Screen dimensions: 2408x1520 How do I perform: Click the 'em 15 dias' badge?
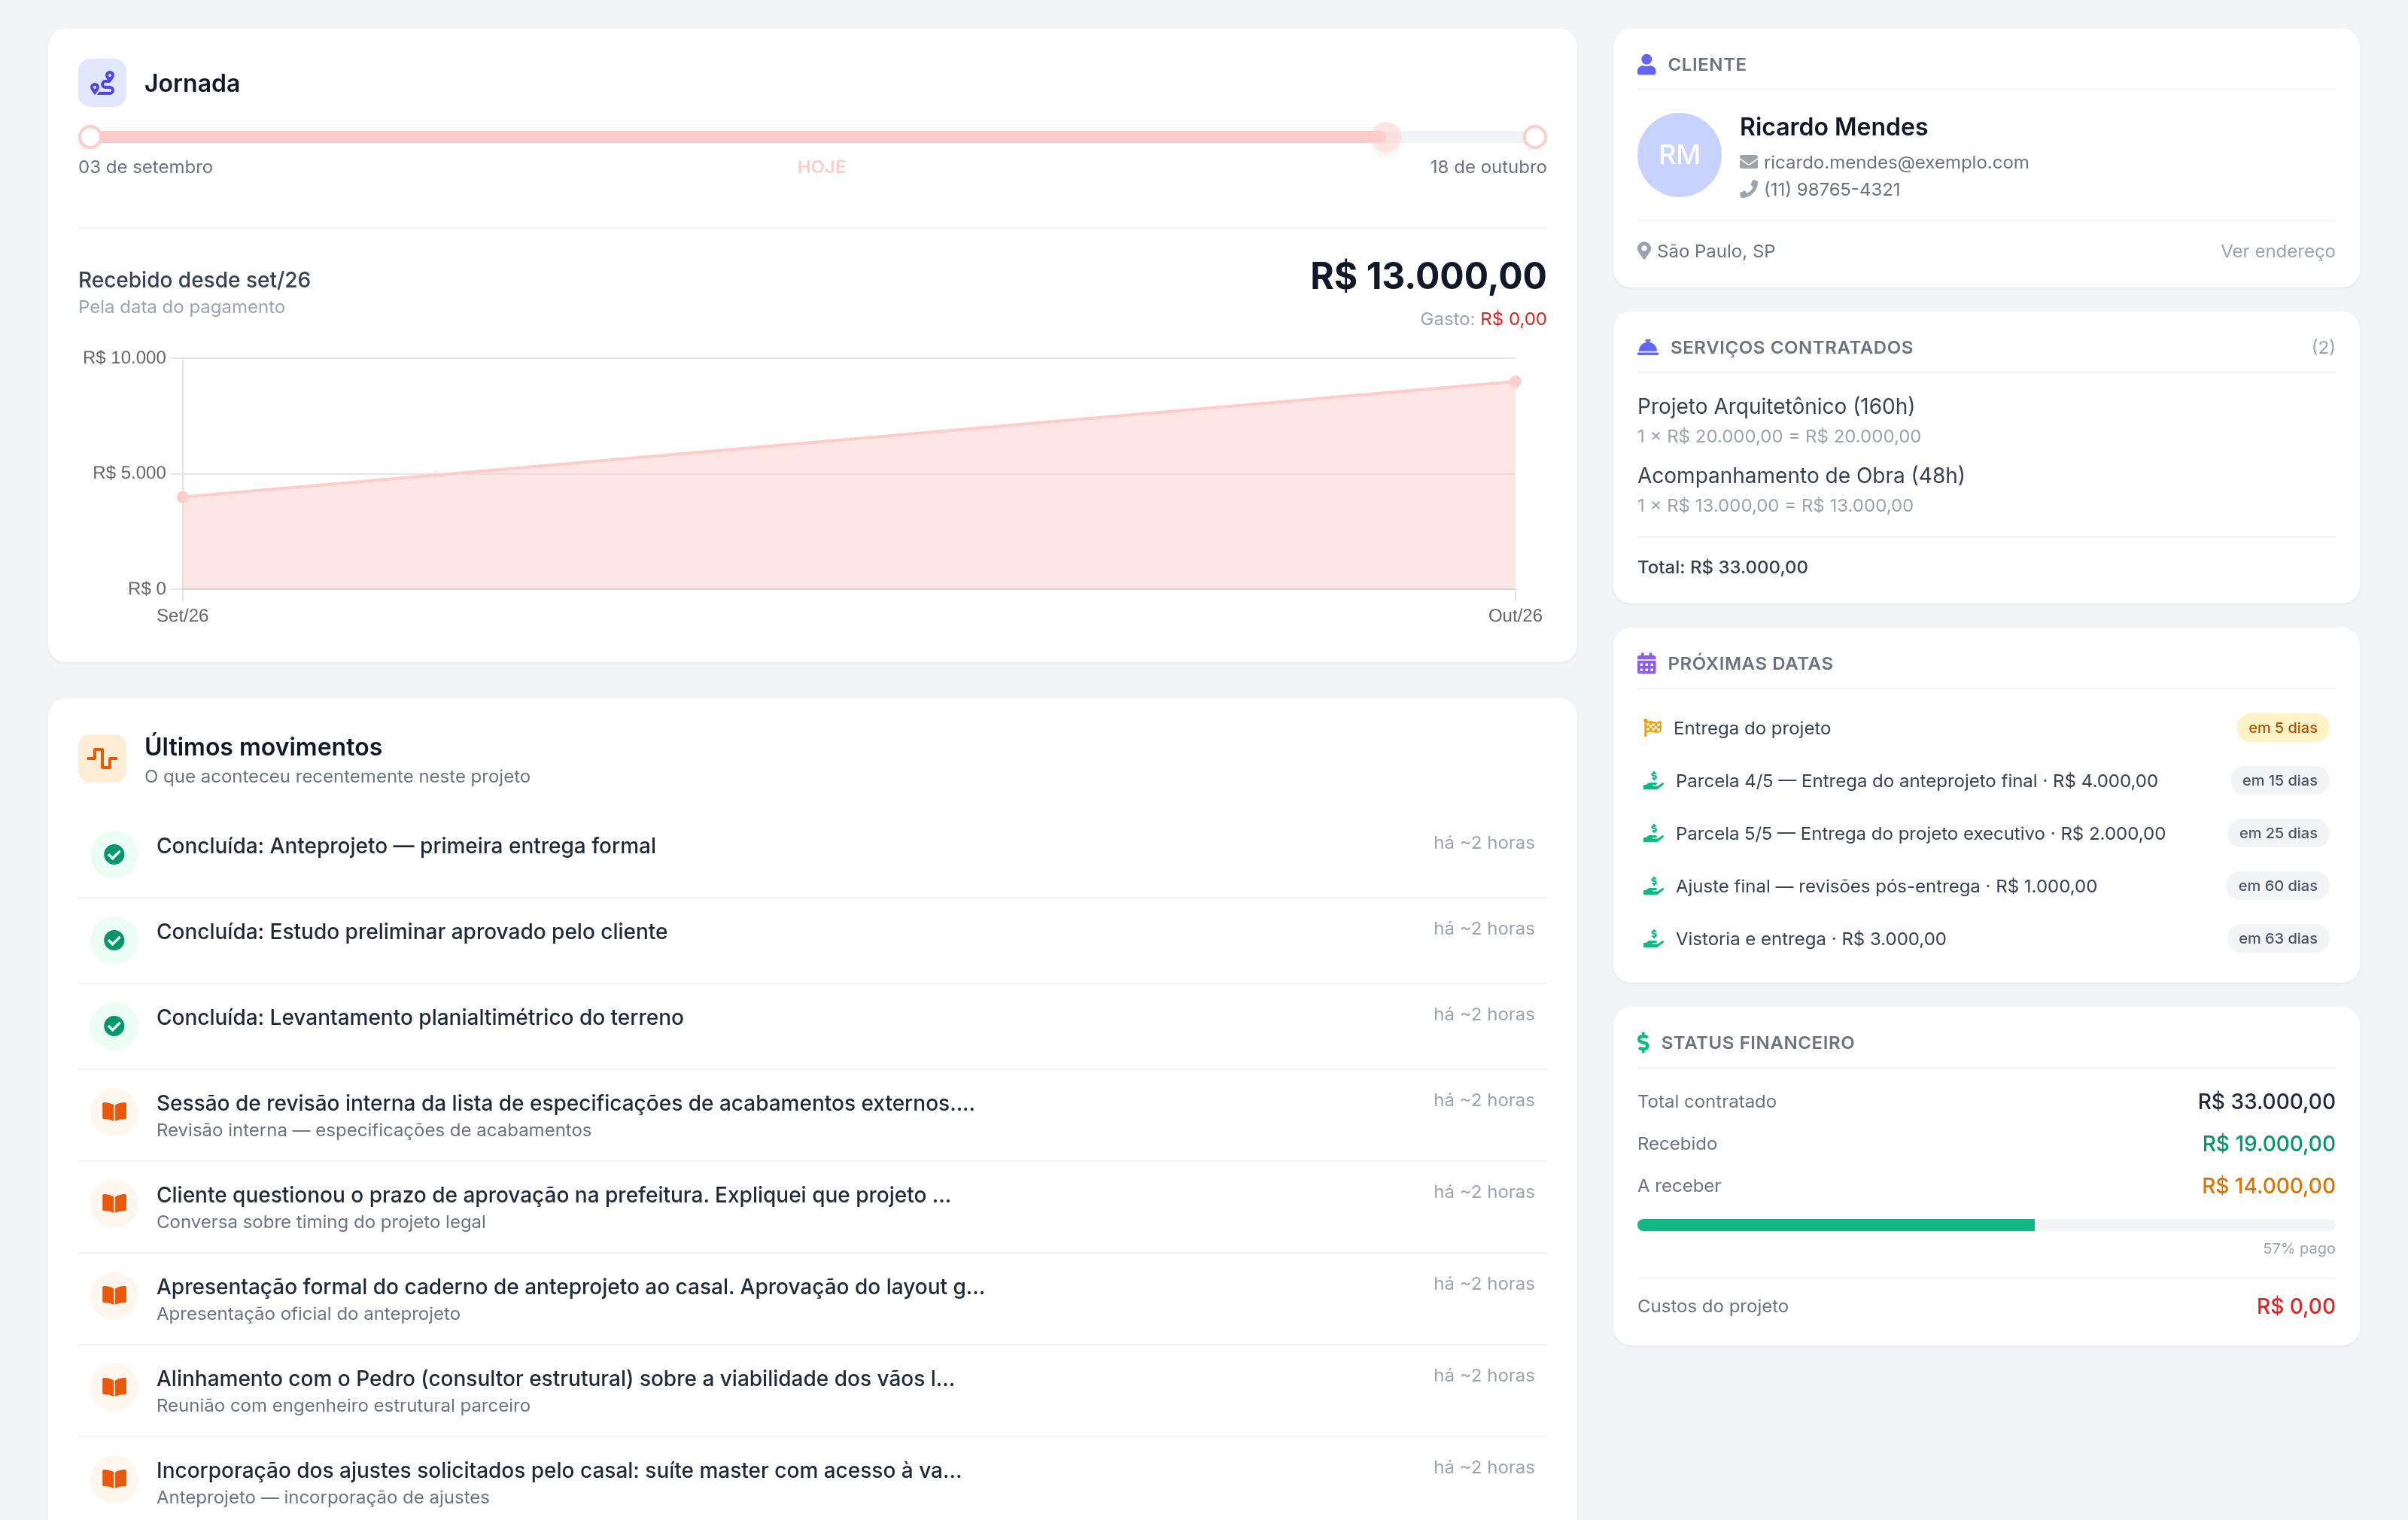pos(2279,780)
